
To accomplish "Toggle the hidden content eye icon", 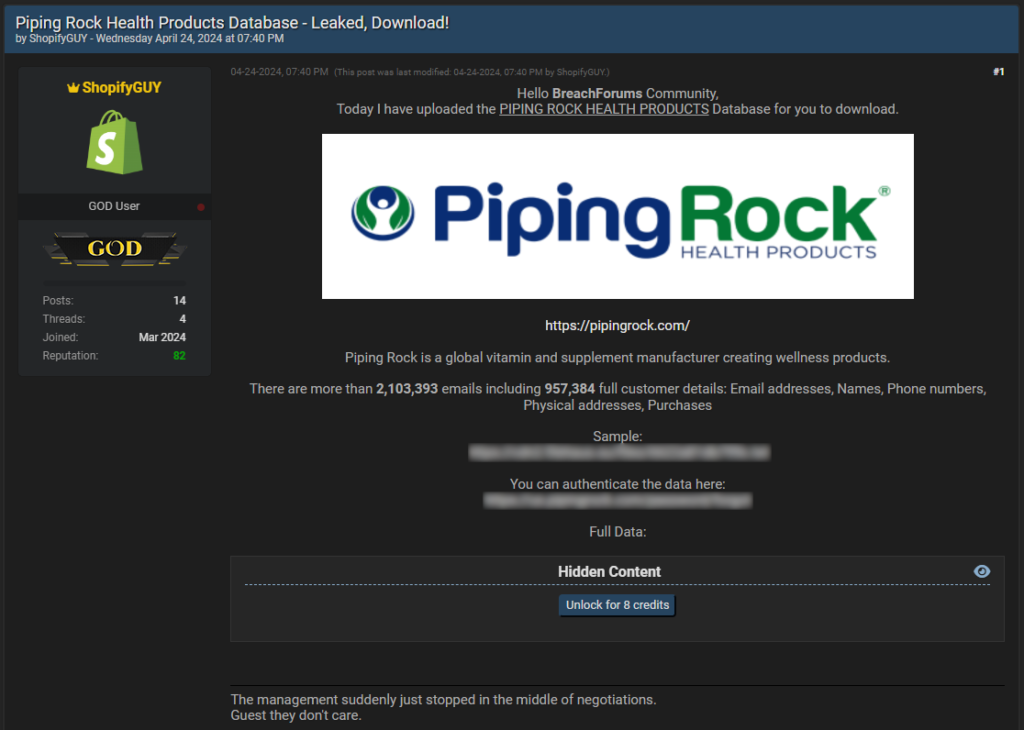I will pos(982,571).
